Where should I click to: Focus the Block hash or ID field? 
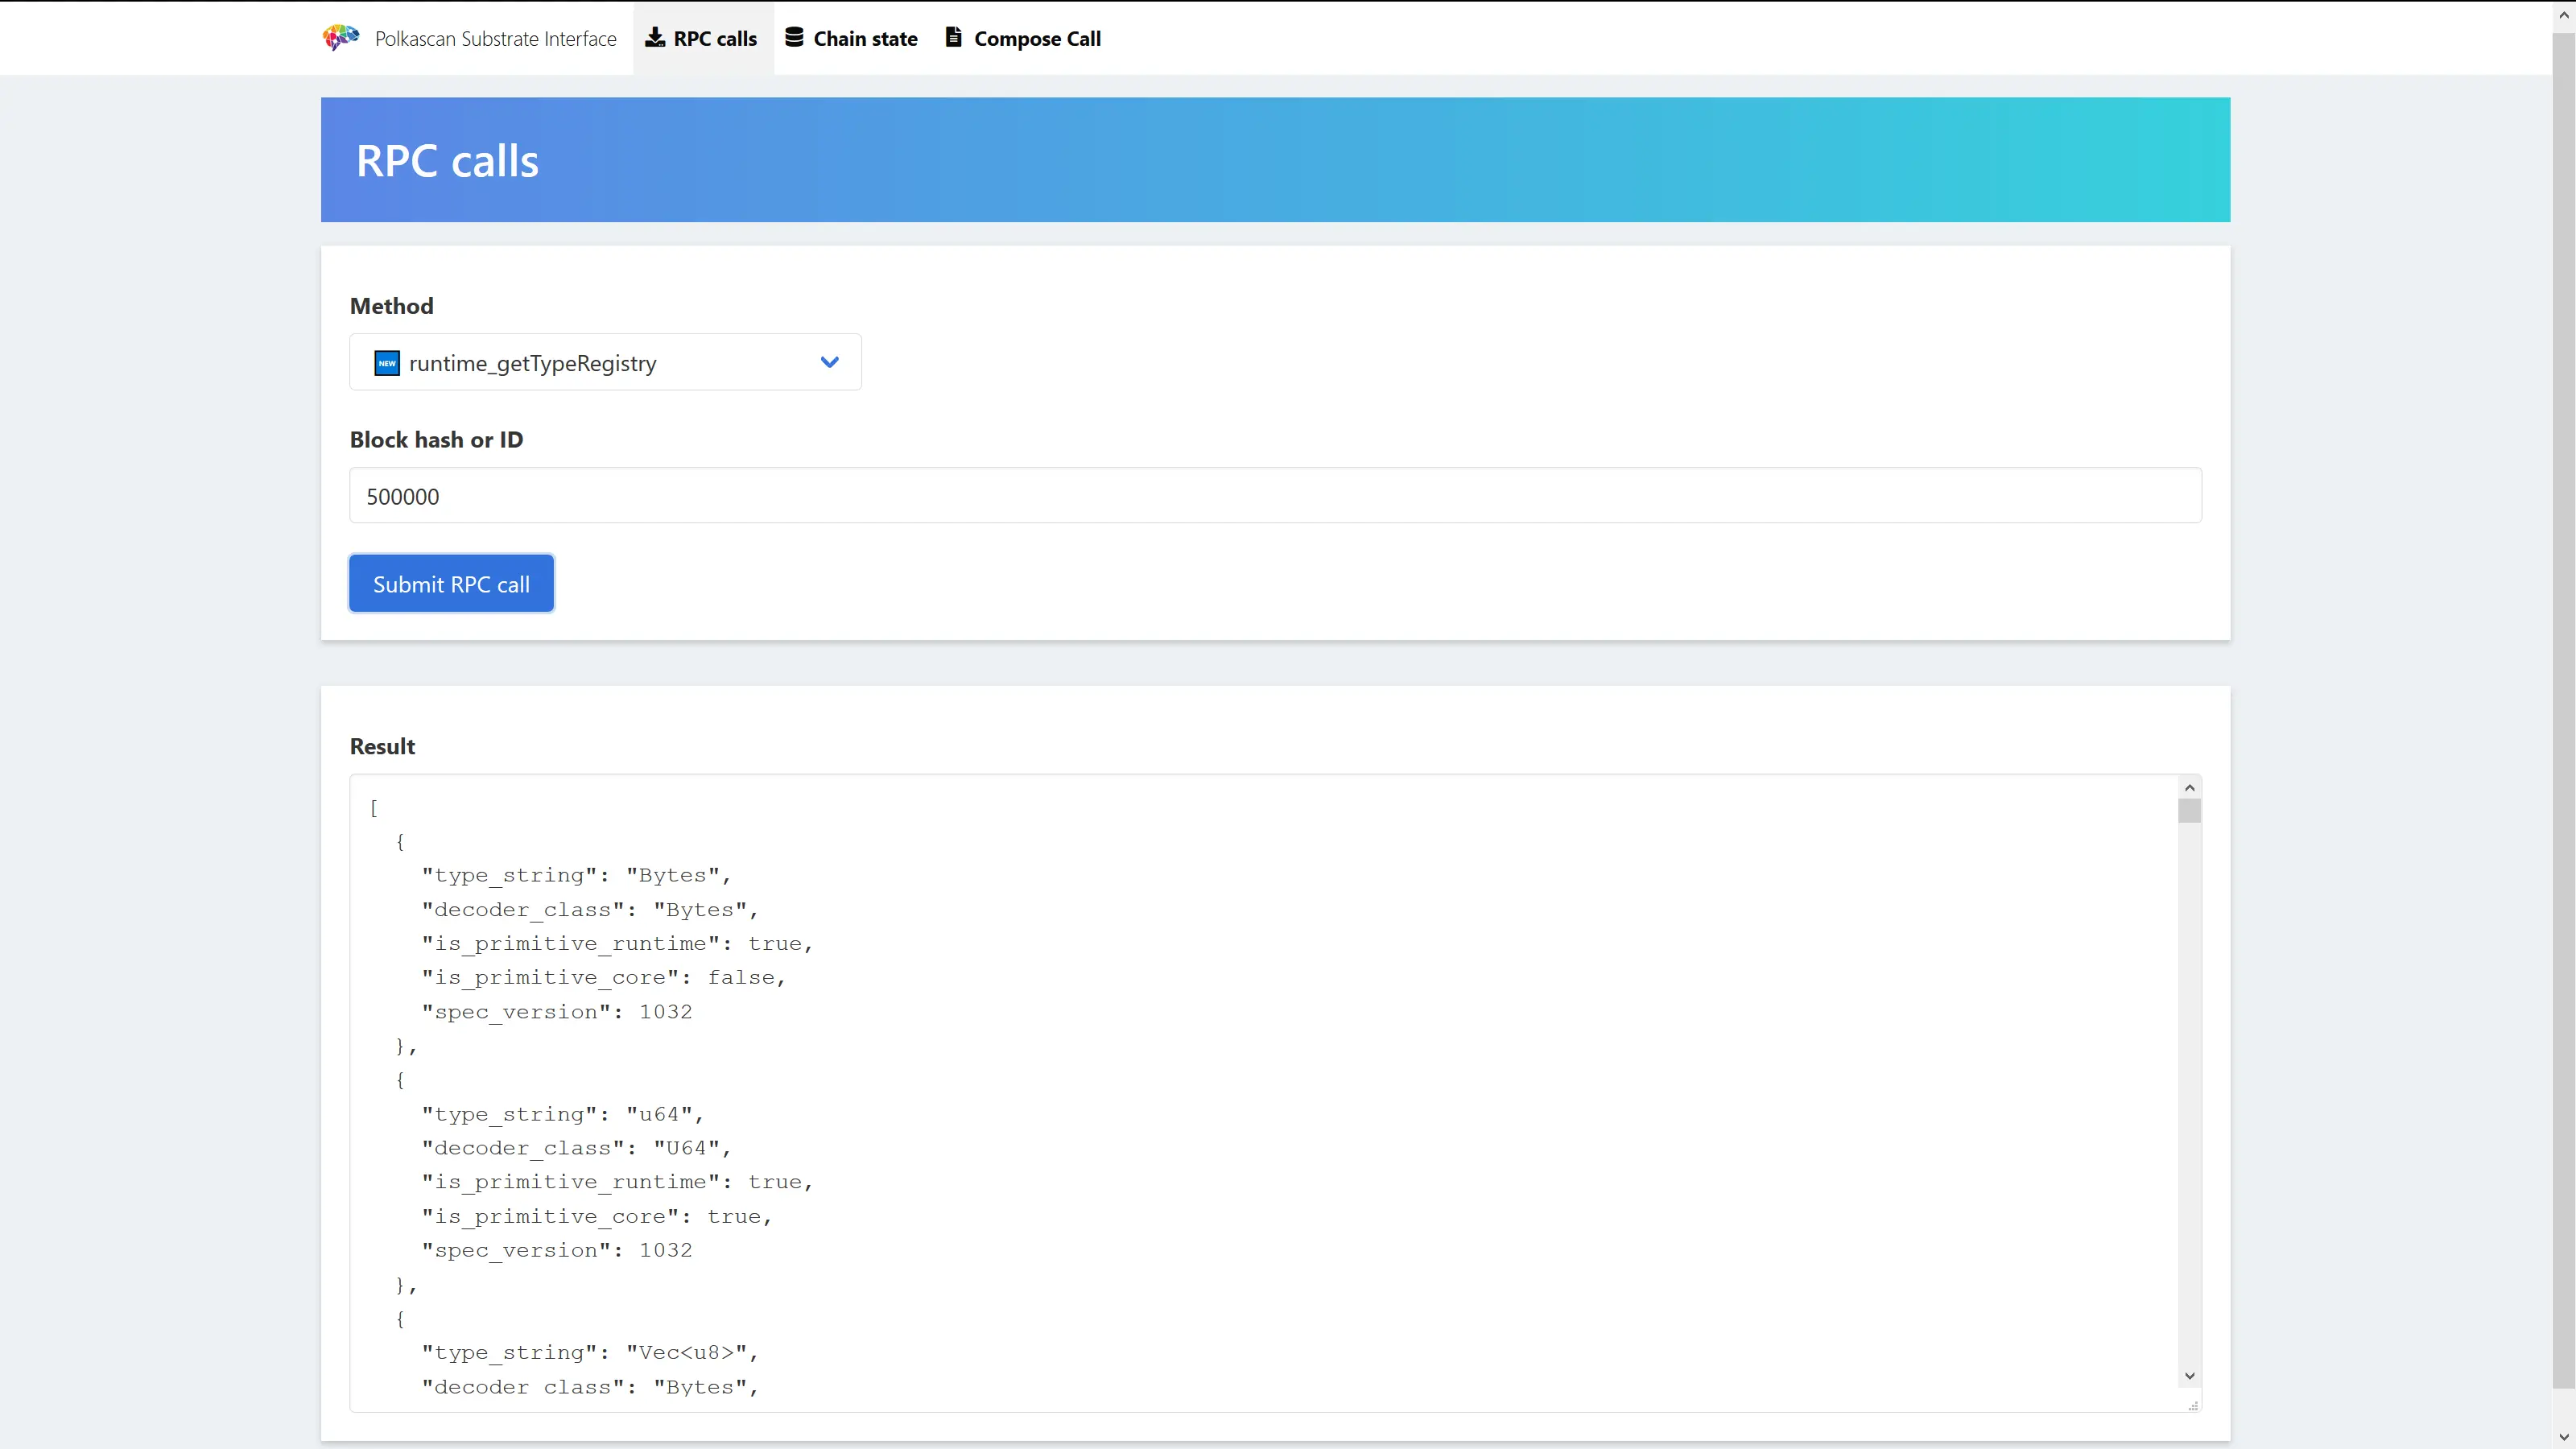pos(1274,496)
